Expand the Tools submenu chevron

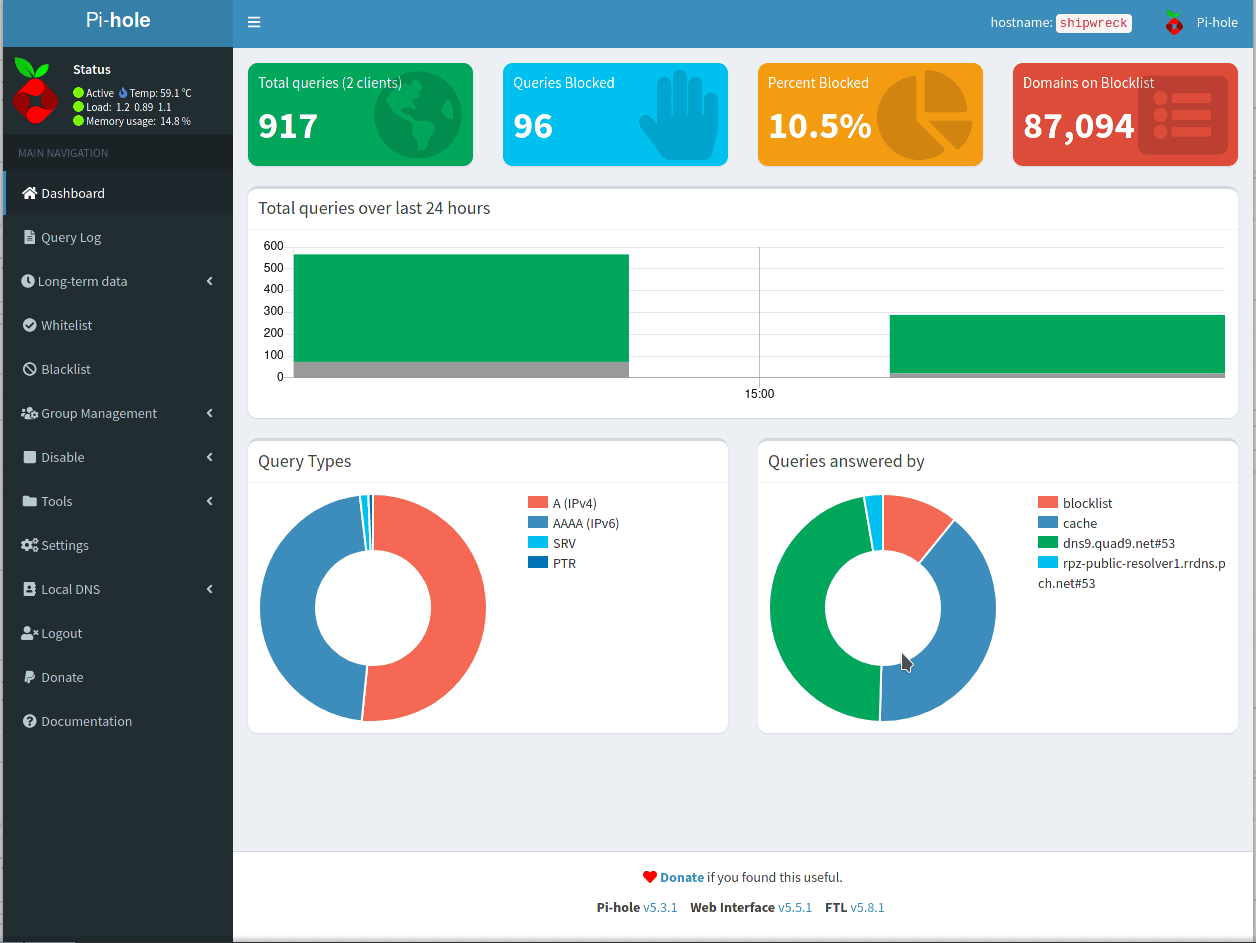pyautogui.click(x=210, y=501)
